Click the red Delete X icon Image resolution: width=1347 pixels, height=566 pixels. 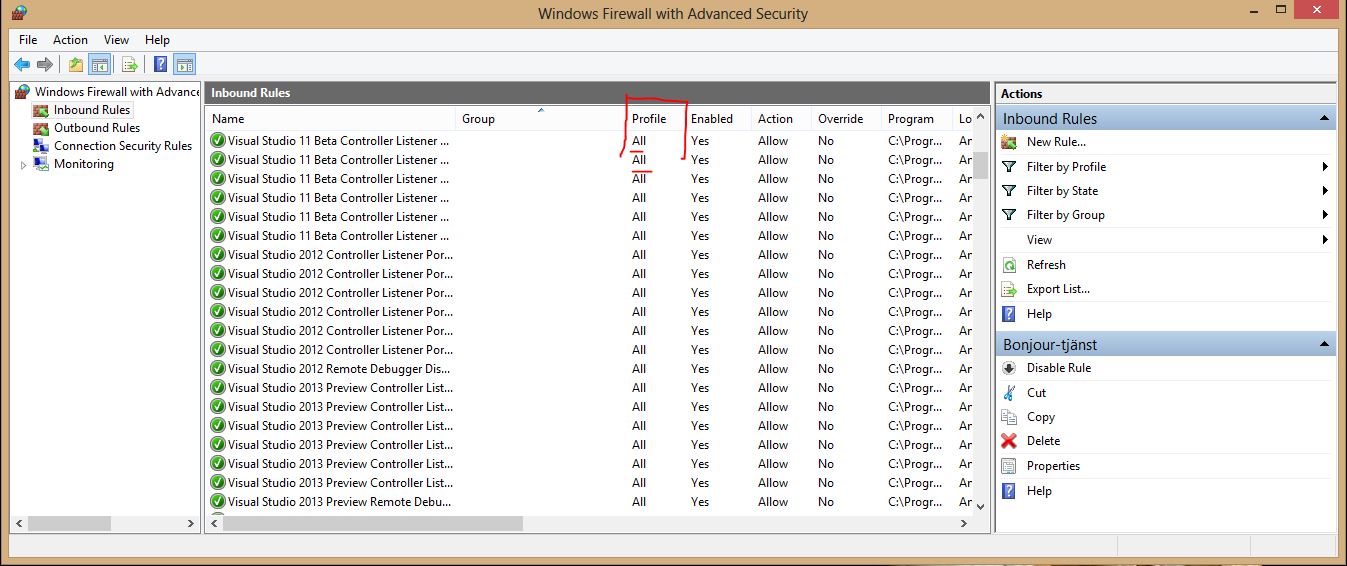1009,441
